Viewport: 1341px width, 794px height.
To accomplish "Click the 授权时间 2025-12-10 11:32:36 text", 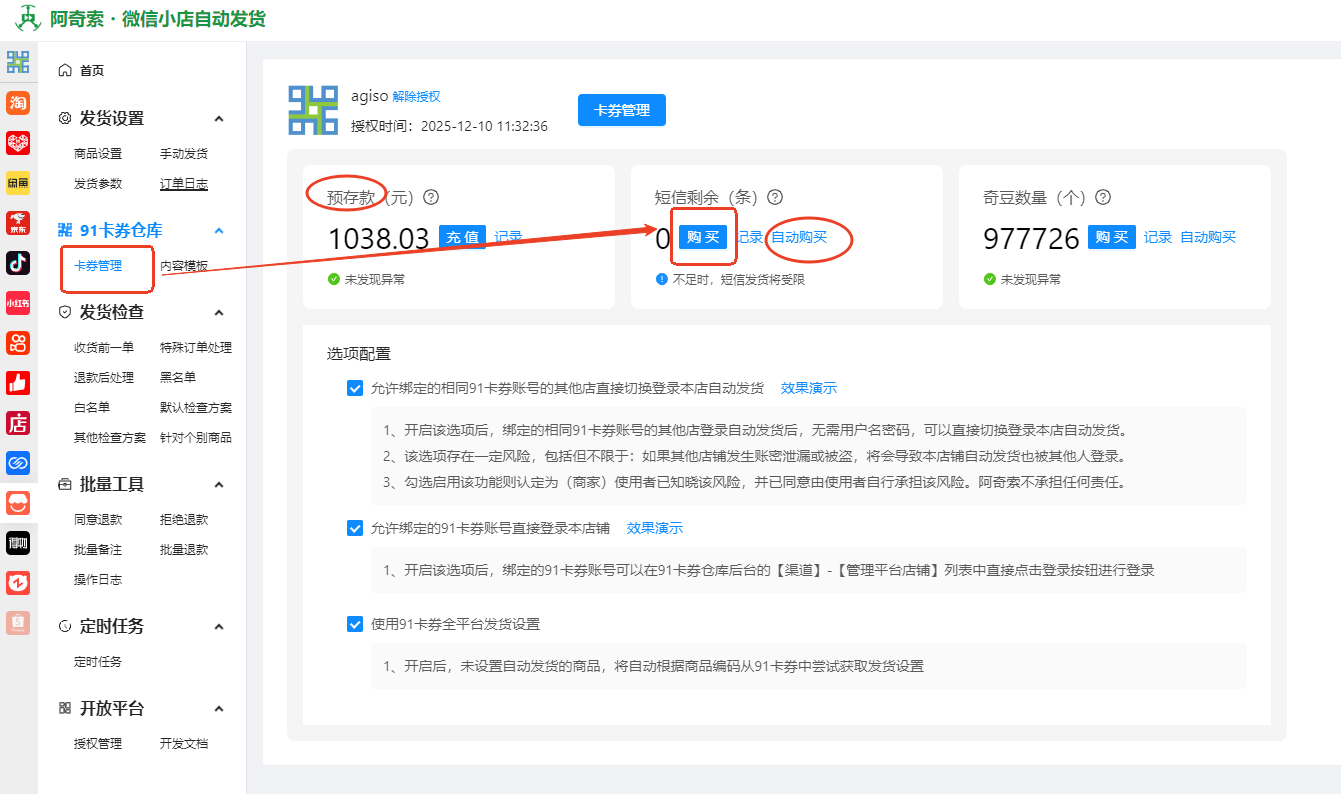I will tap(449, 127).
